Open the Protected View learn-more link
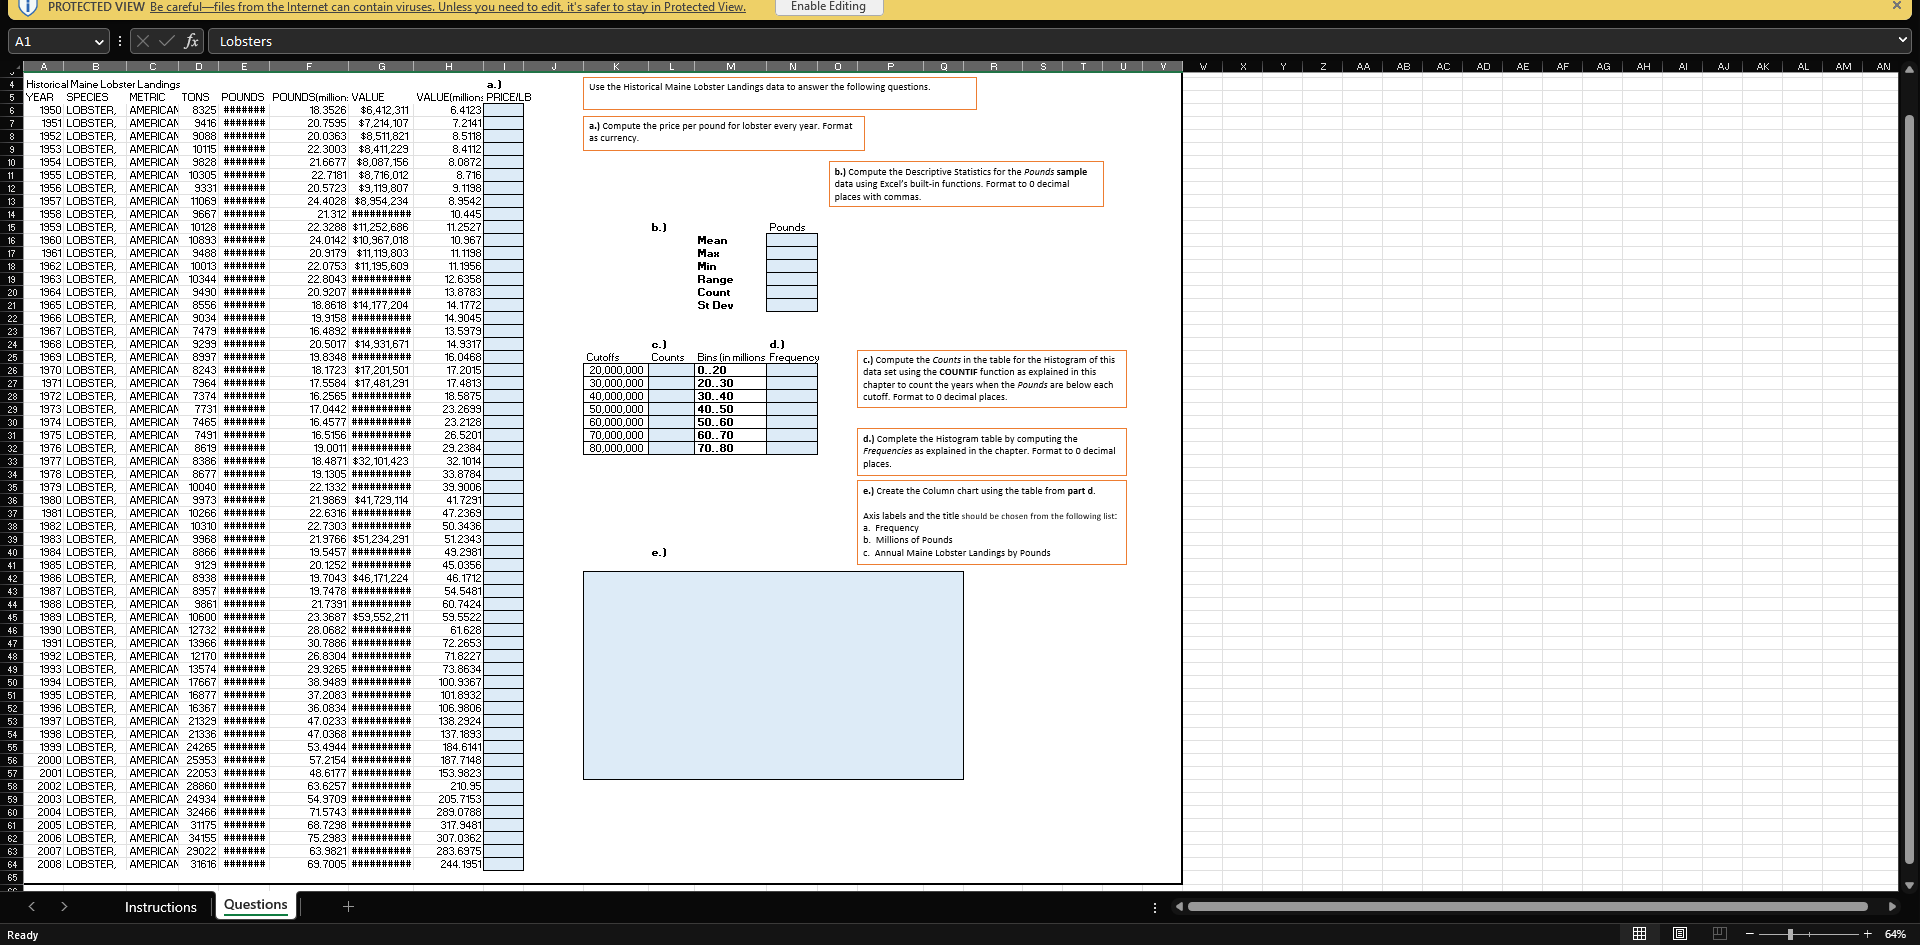This screenshot has width=1920, height=945. click(x=447, y=7)
